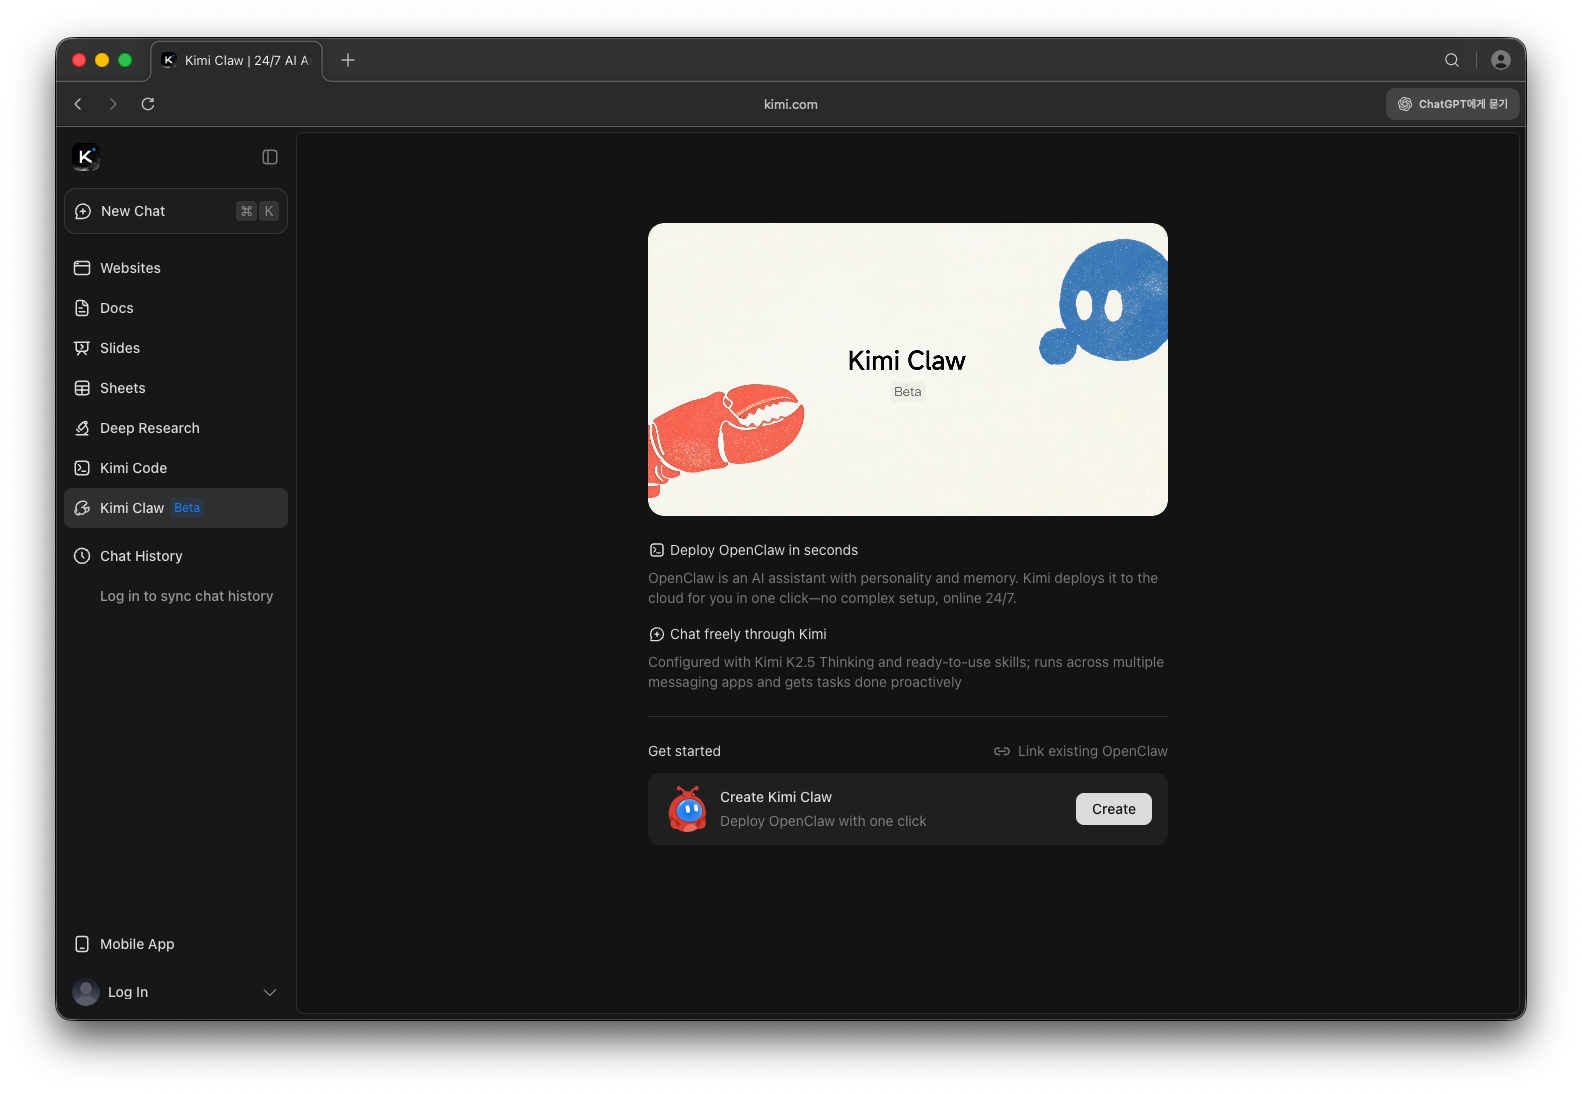Click the K shortcut key badge
This screenshot has width=1582, height=1094.
point(269,211)
